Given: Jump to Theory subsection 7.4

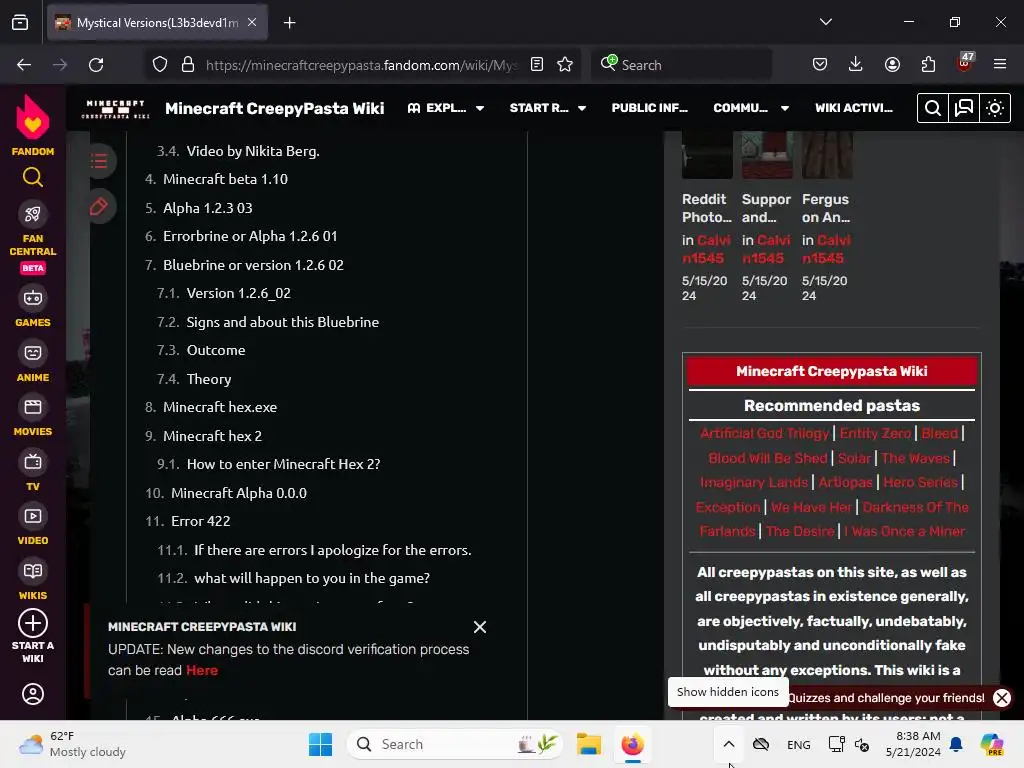Looking at the screenshot, I should 209,379.
